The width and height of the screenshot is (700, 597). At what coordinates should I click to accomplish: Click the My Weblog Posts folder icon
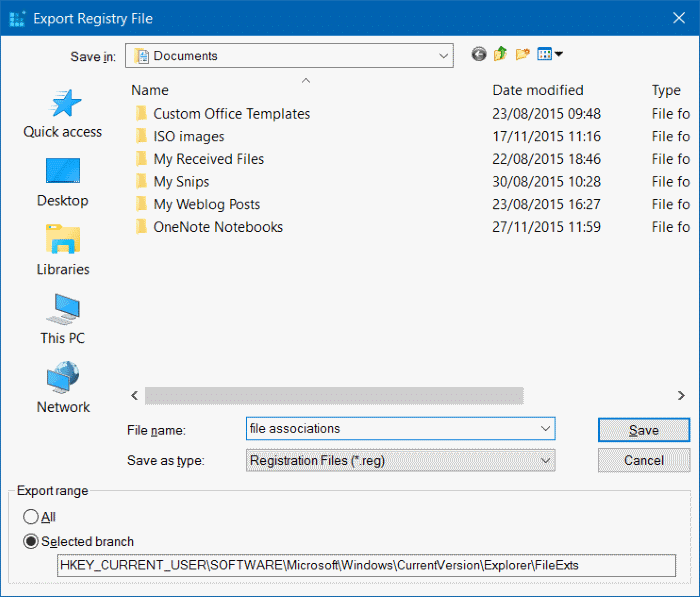(x=141, y=204)
